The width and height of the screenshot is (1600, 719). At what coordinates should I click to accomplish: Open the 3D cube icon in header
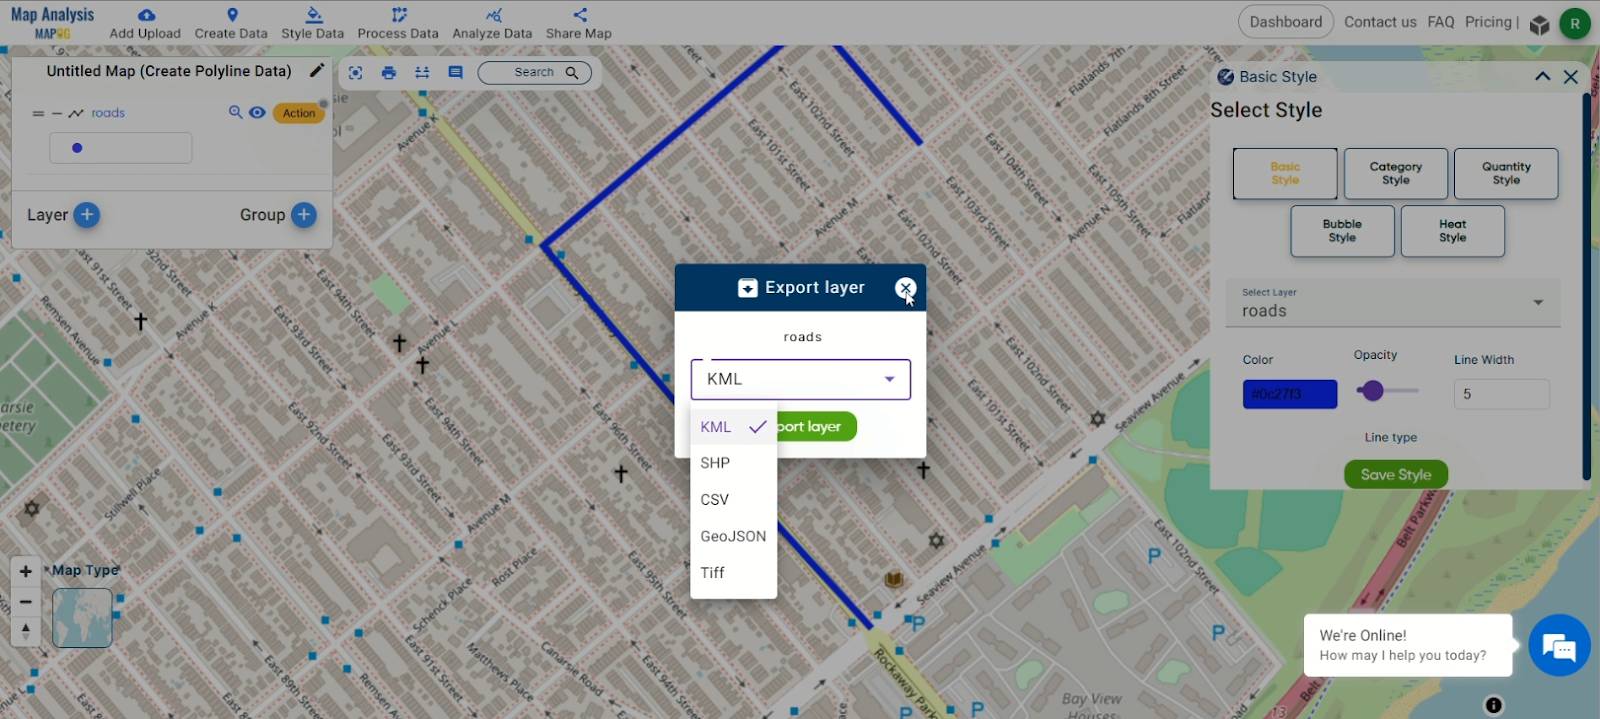pyautogui.click(x=1540, y=24)
